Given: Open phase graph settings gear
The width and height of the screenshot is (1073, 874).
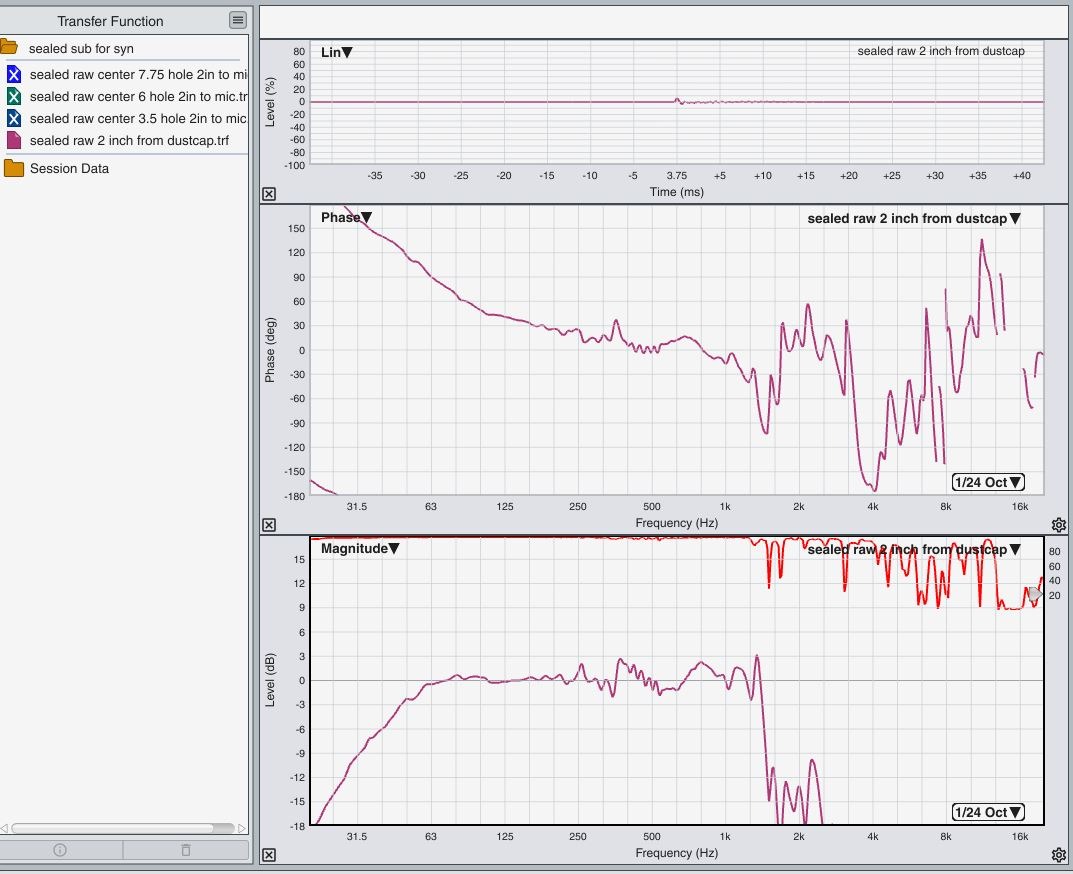Looking at the screenshot, I should (1059, 524).
